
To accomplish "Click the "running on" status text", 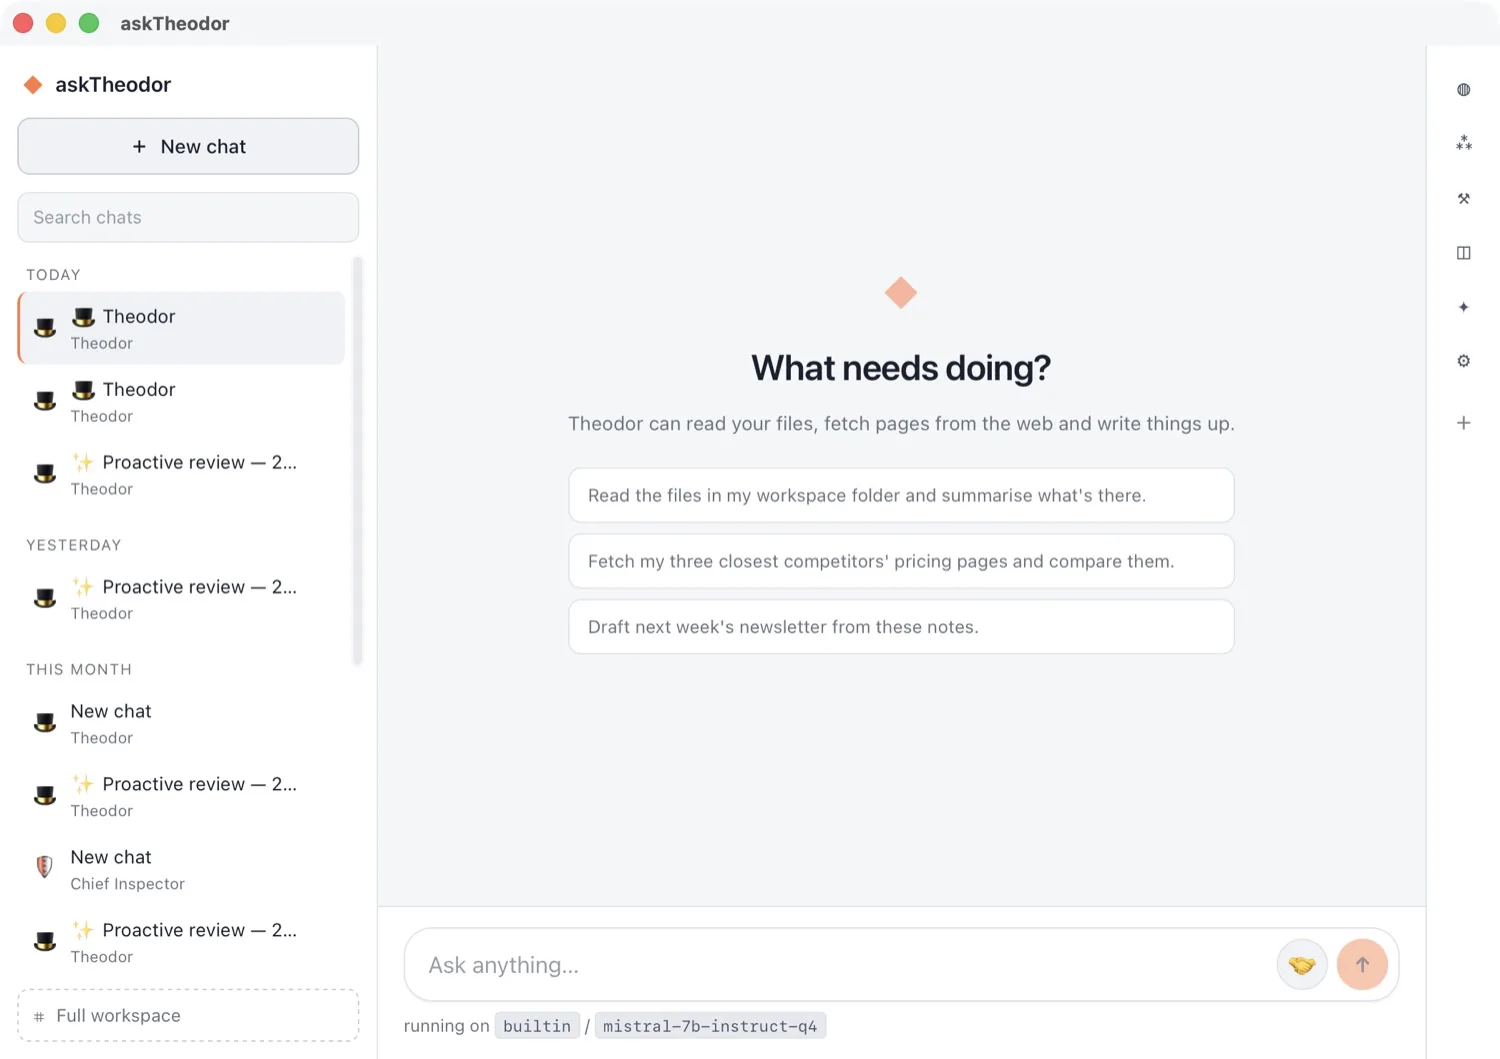I will coord(446,1026).
